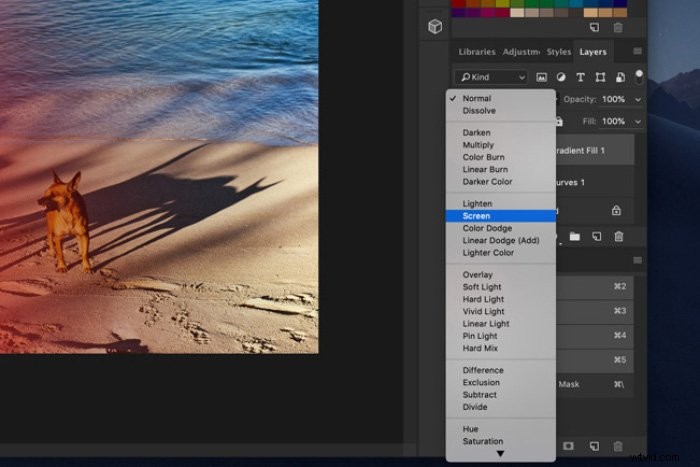Choose Overlay blend mode

pos(501,275)
